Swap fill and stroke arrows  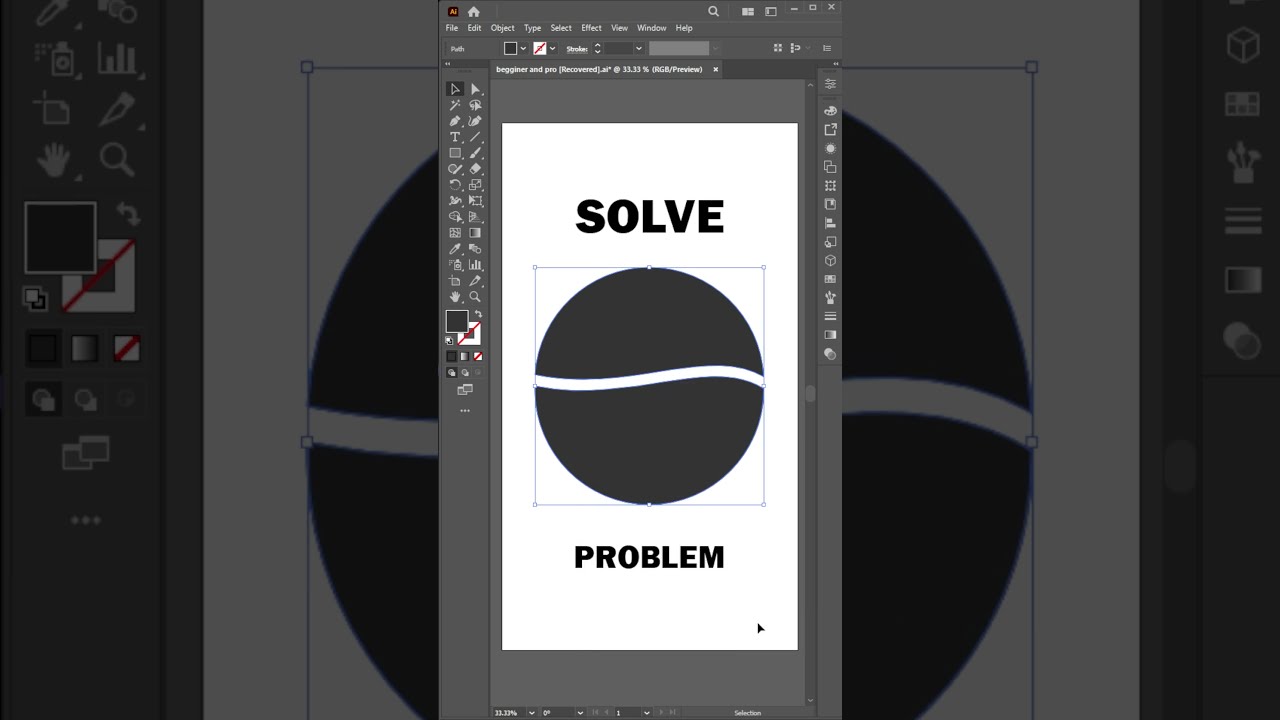tap(478, 314)
